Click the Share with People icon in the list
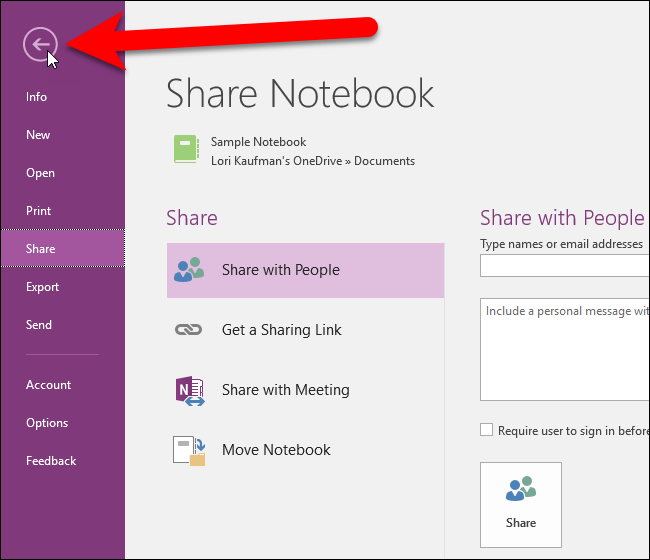650x560 pixels. [x=189, y=270]
